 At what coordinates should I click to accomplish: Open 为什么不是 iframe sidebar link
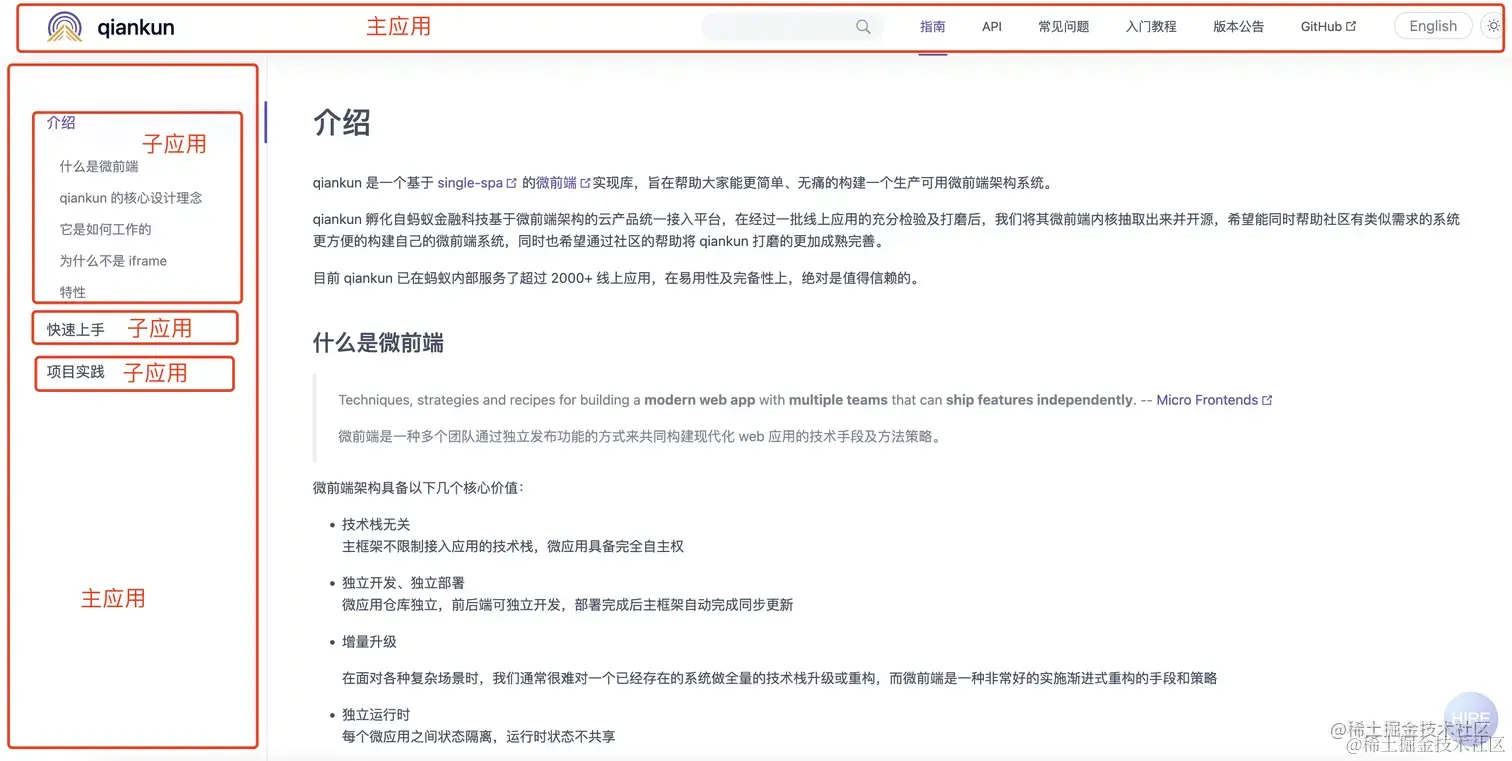[113, 261]
